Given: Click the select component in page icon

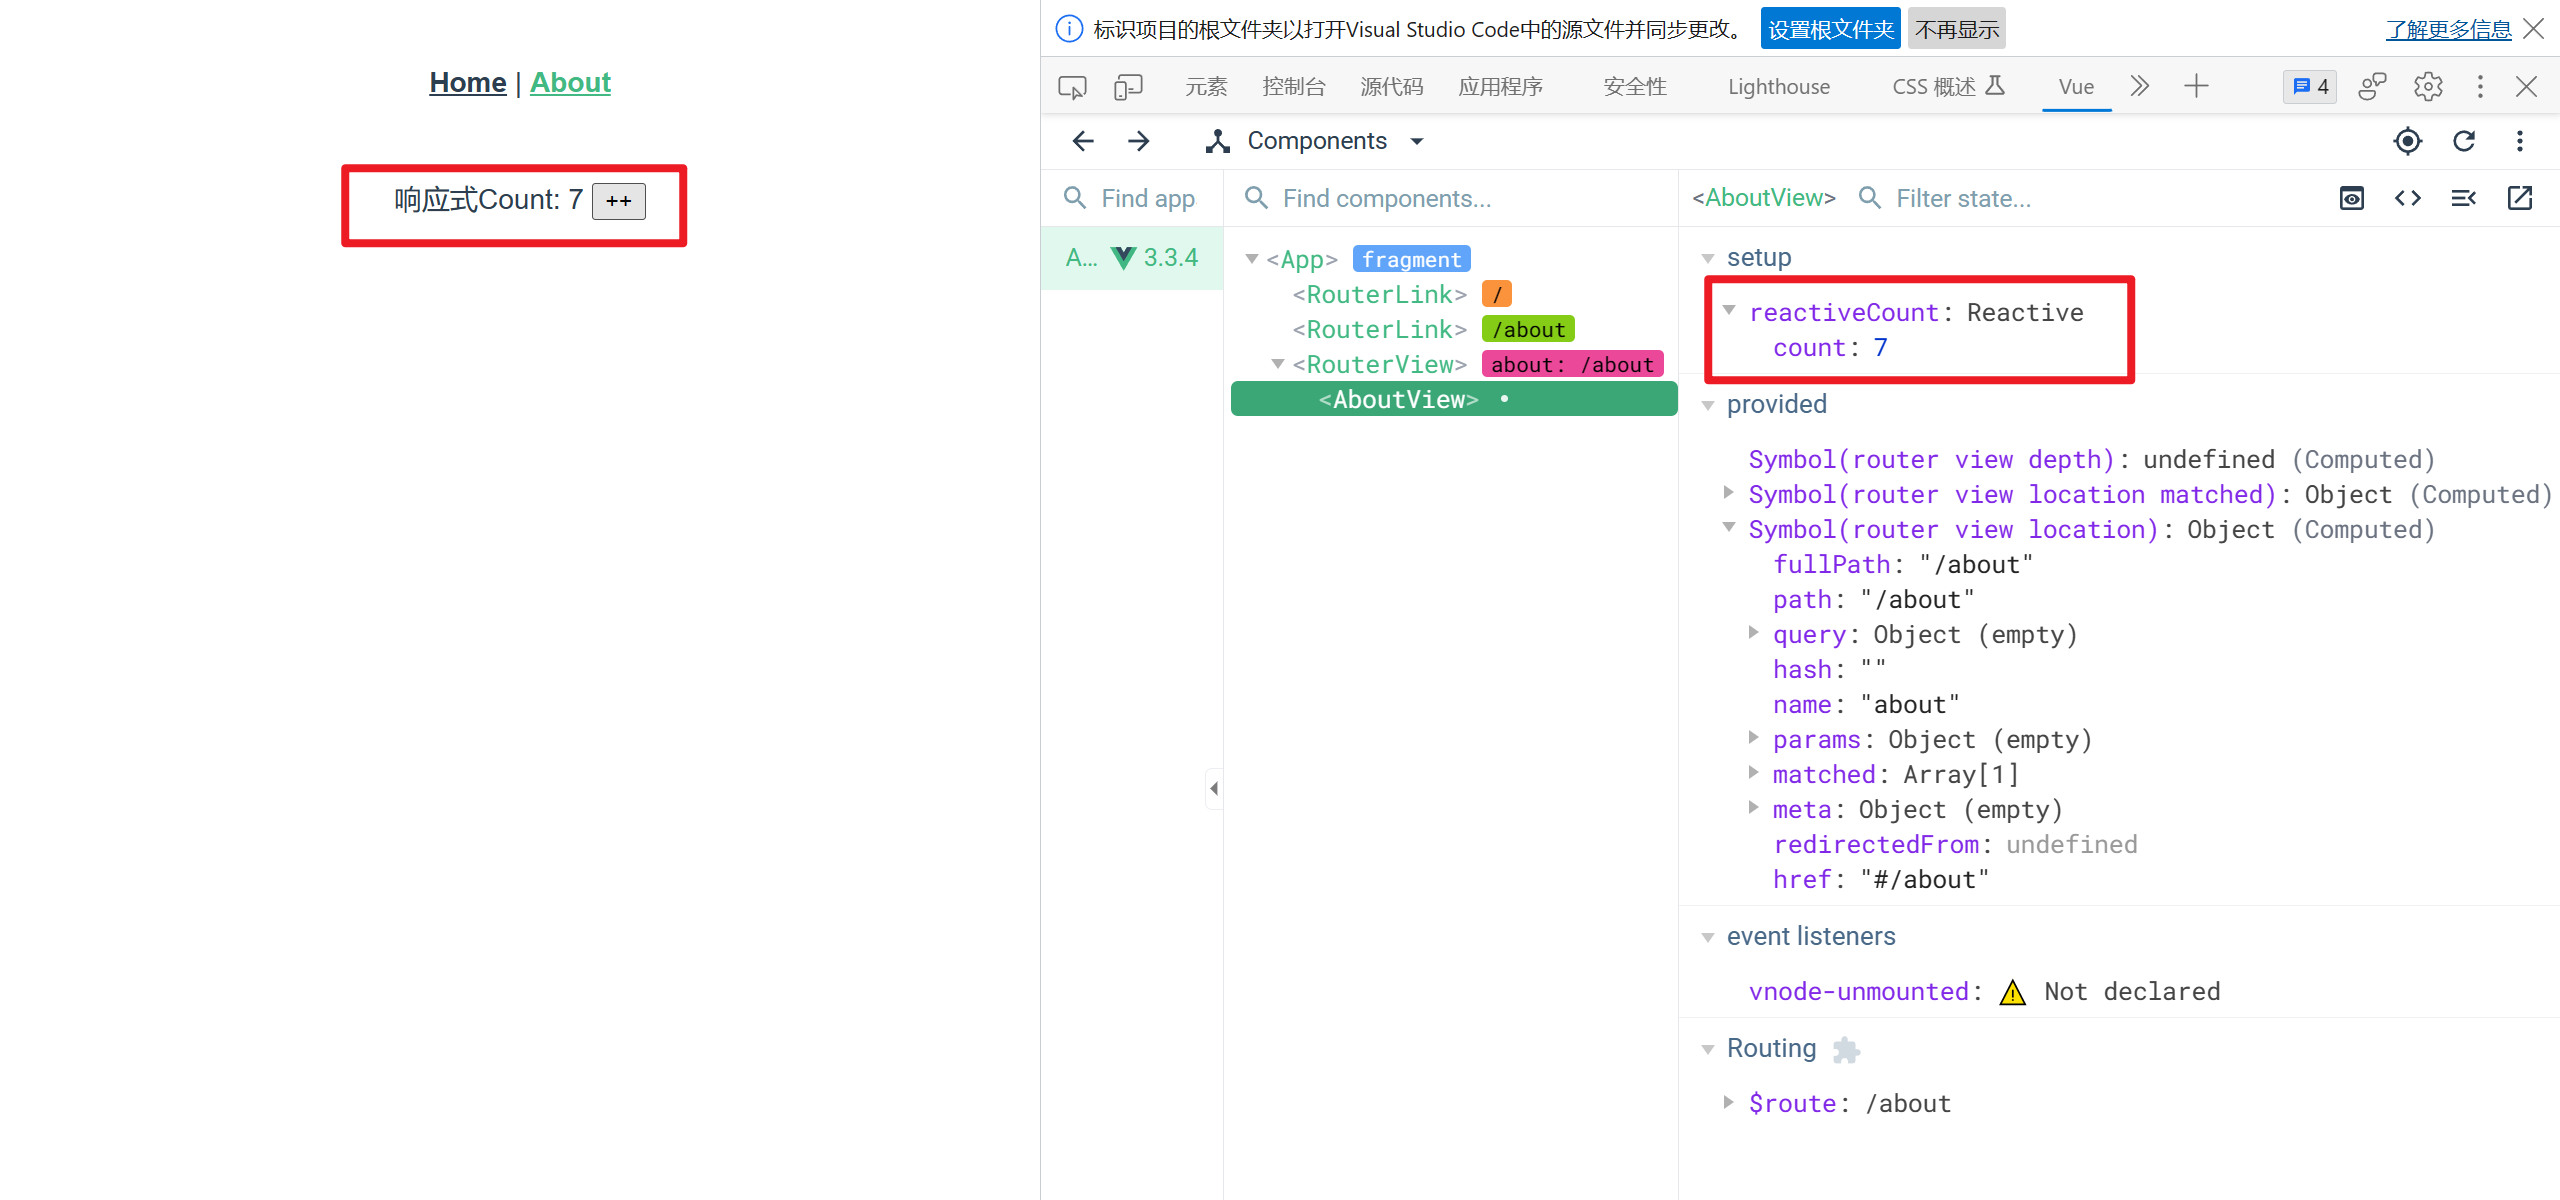Looking at the screenshot, I should point(2407,141).
